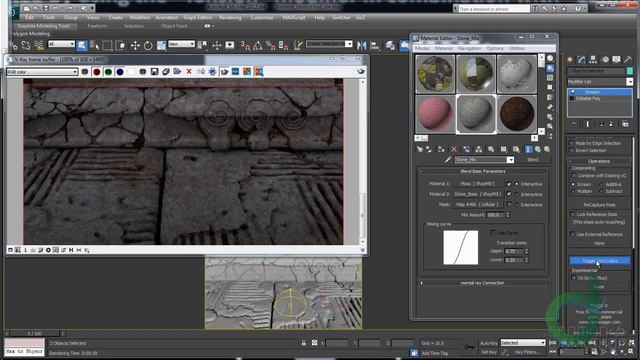
Task: Toggle selection lock padlock in status bar
Action: click(304, 343)
